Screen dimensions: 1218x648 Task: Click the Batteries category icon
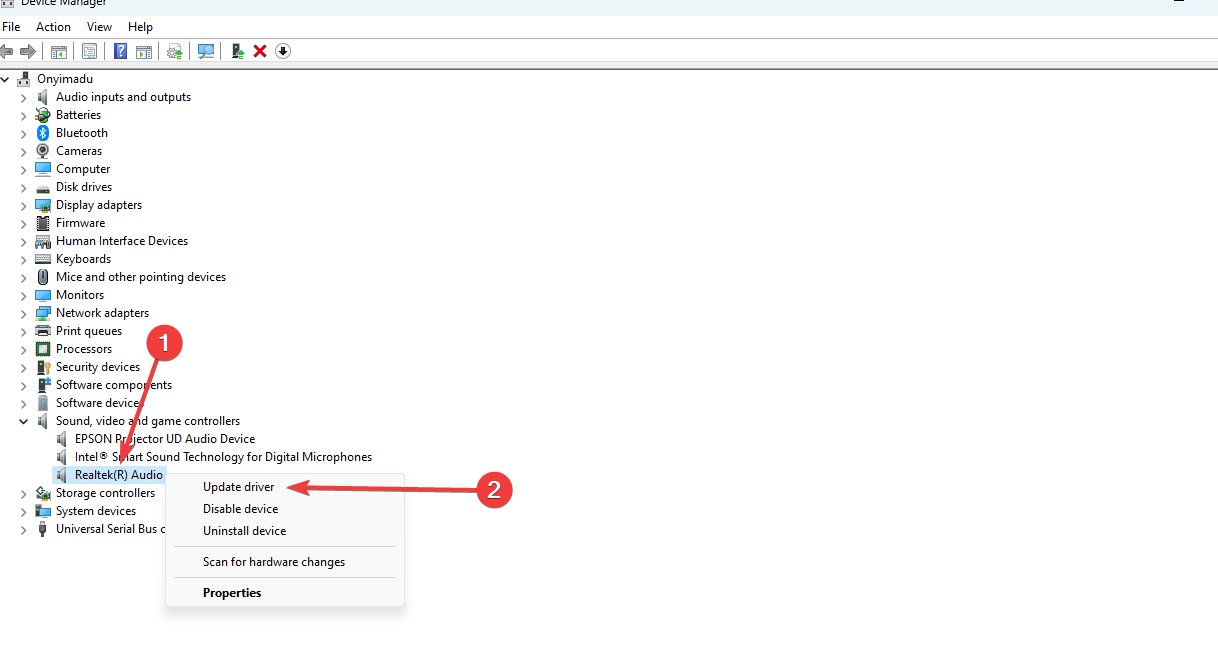[x=43, y=115]
